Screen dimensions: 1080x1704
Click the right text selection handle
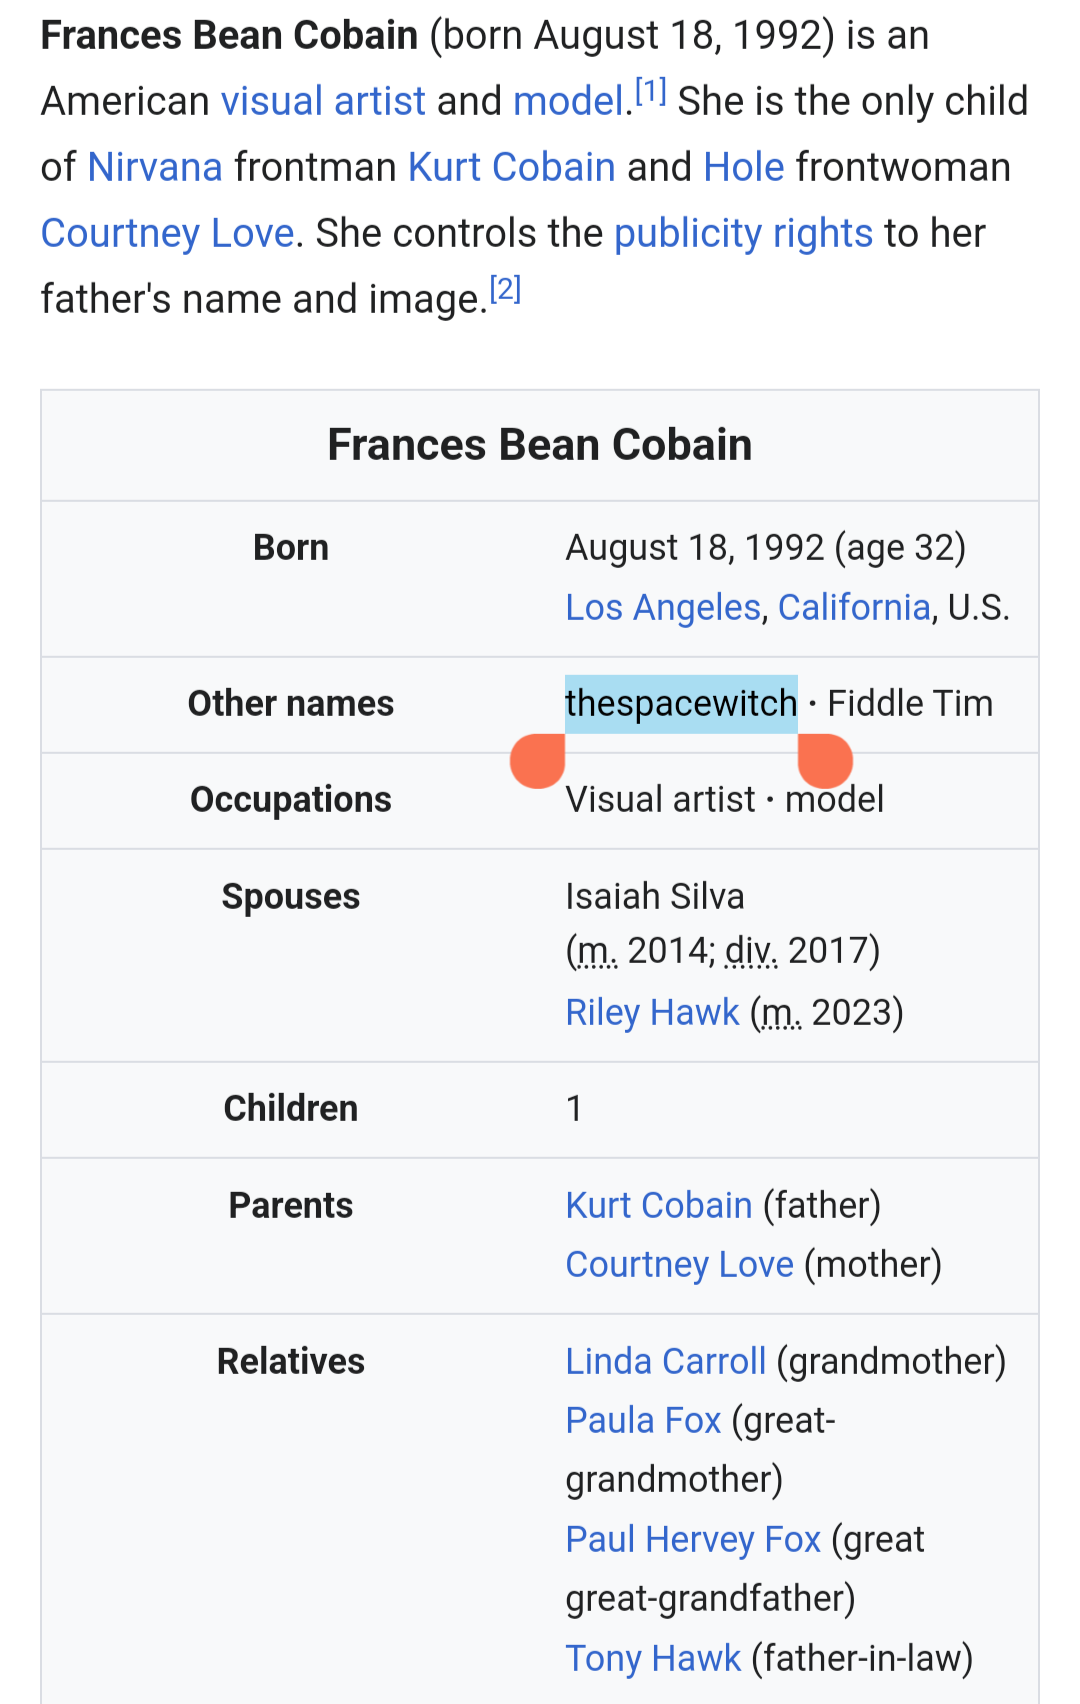[825, 761]
